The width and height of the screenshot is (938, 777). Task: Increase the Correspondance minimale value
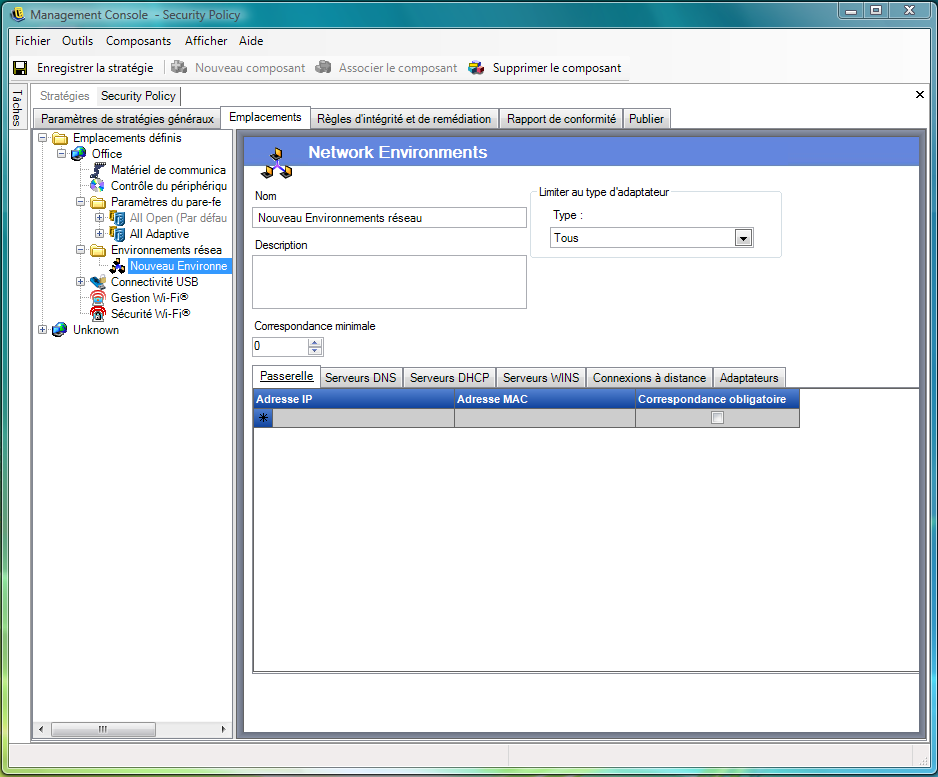tap(316, 342)
